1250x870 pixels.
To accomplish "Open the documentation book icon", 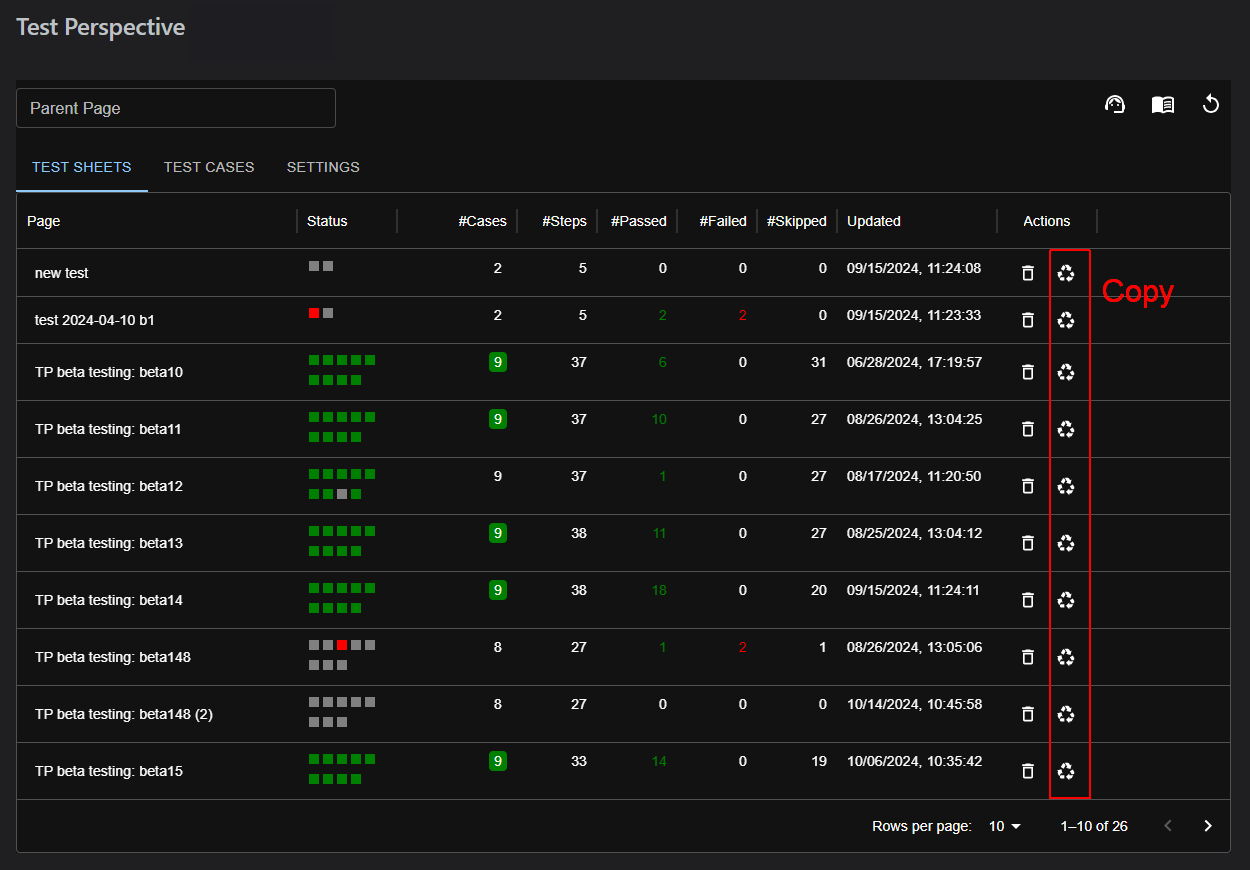I will 1162,104.
